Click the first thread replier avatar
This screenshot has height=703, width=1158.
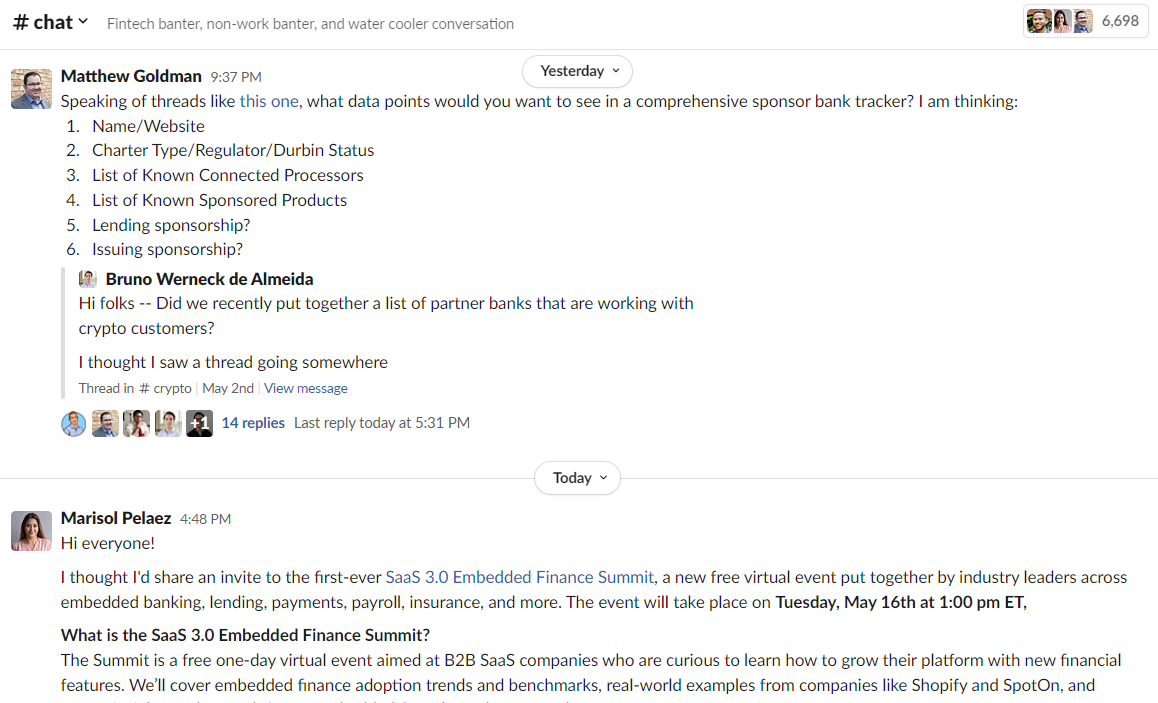(x=74, y=423)
